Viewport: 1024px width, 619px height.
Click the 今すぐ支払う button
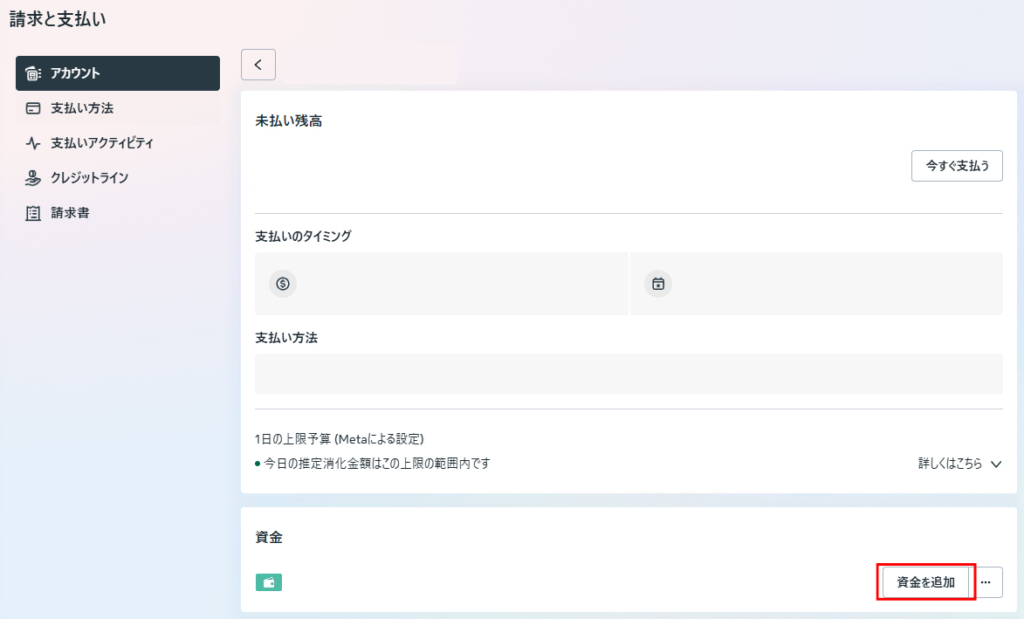pos(957,166)
